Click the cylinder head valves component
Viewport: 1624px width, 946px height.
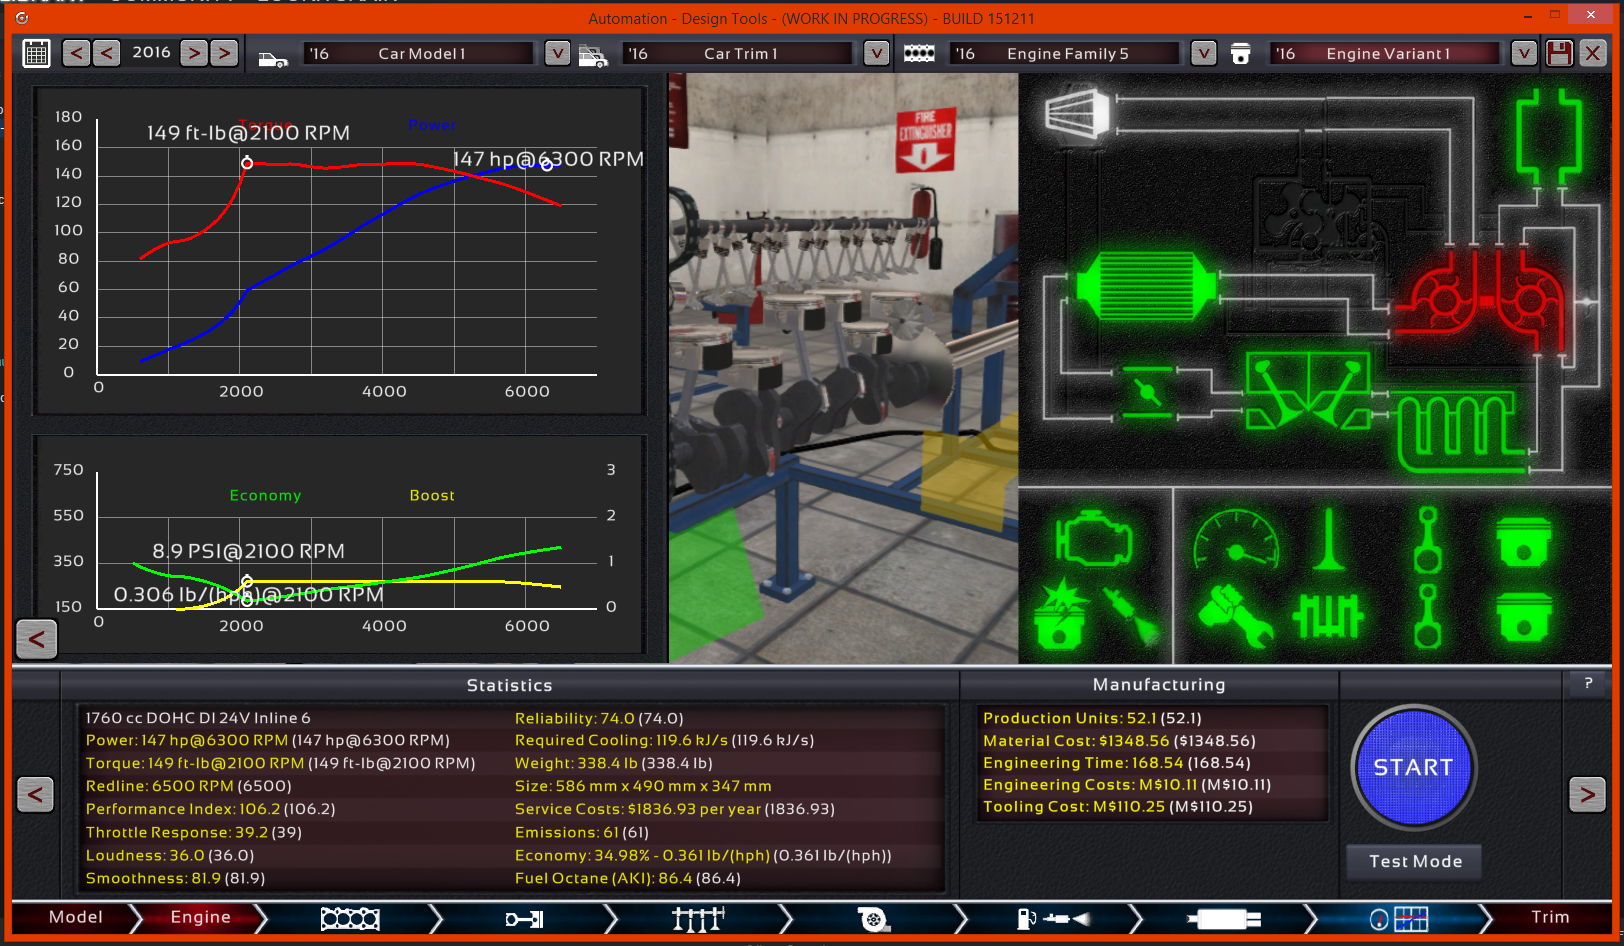(1308, 390)
